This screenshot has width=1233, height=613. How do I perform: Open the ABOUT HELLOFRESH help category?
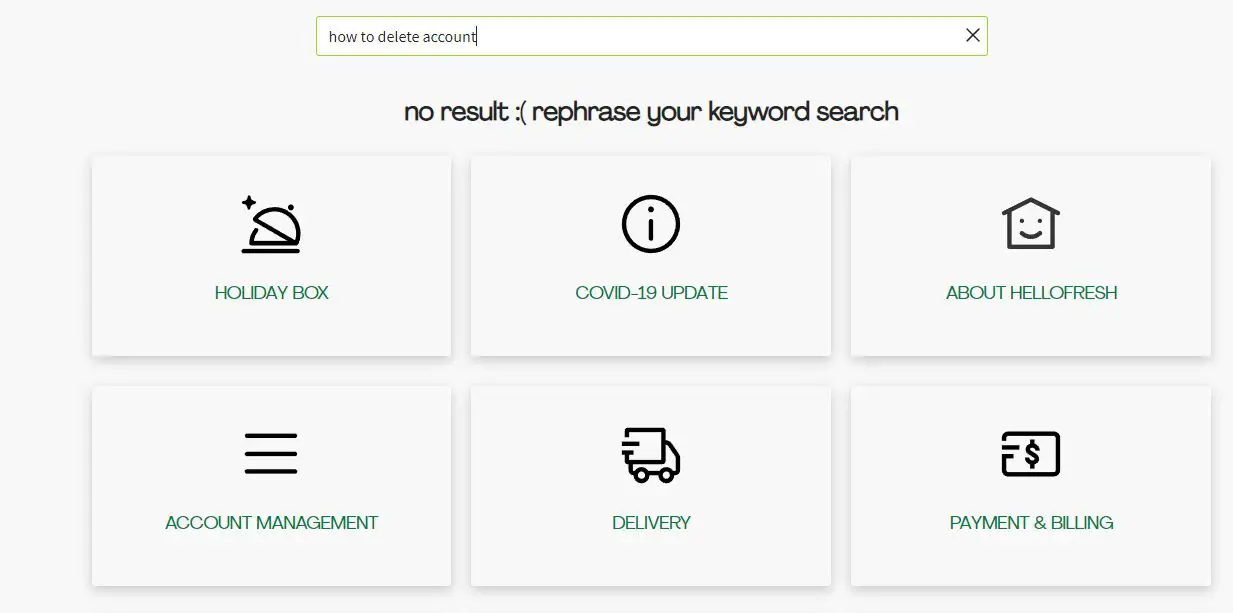[x=1030, y=292]
